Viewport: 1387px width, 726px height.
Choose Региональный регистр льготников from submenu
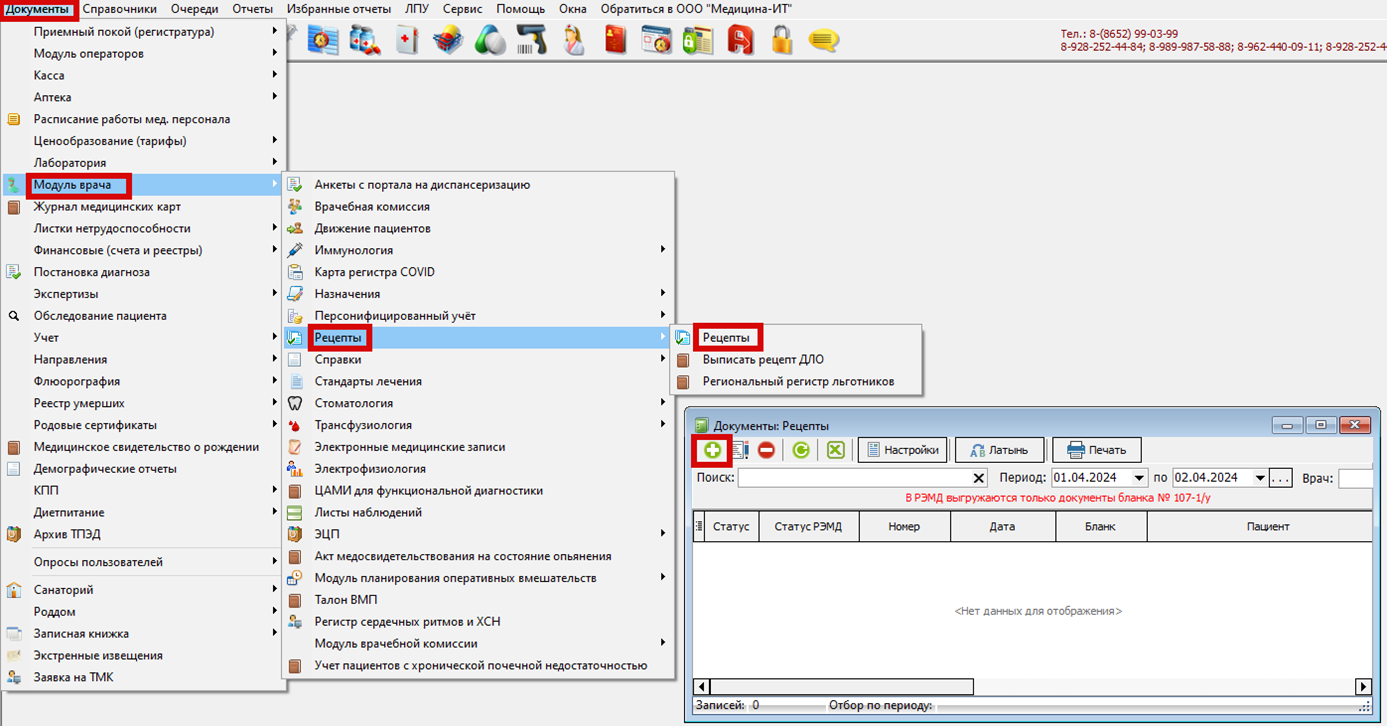pos(797,381)
